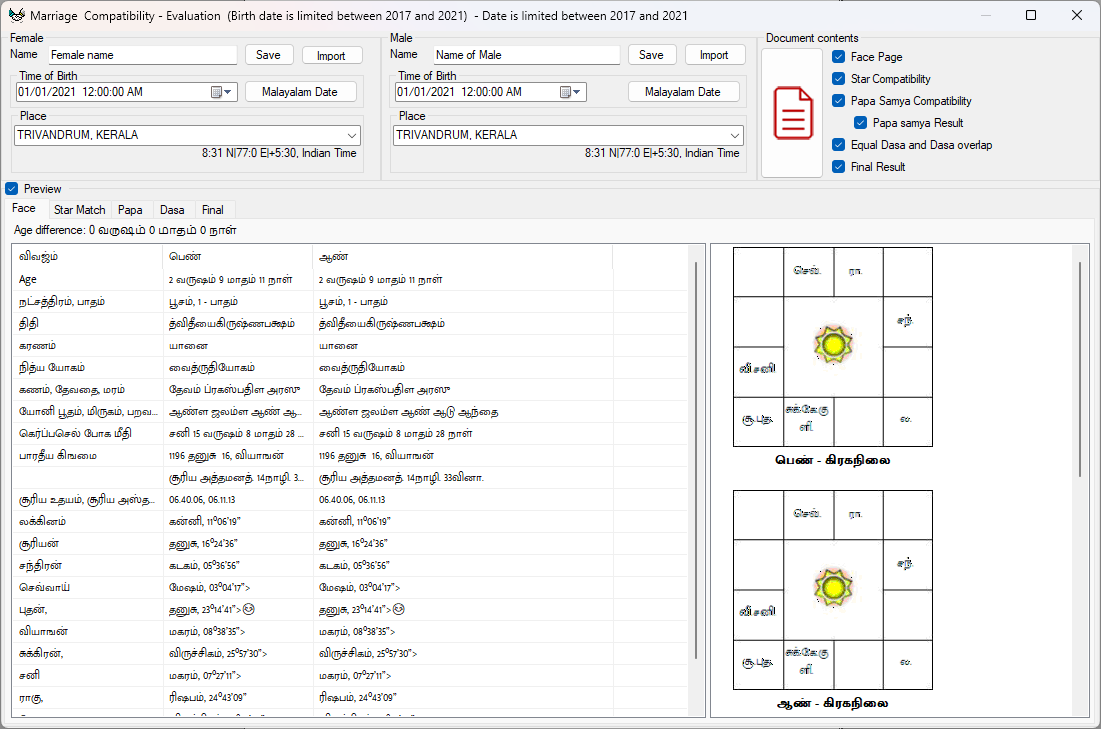Click the details table vertical scrollbar

696,460
